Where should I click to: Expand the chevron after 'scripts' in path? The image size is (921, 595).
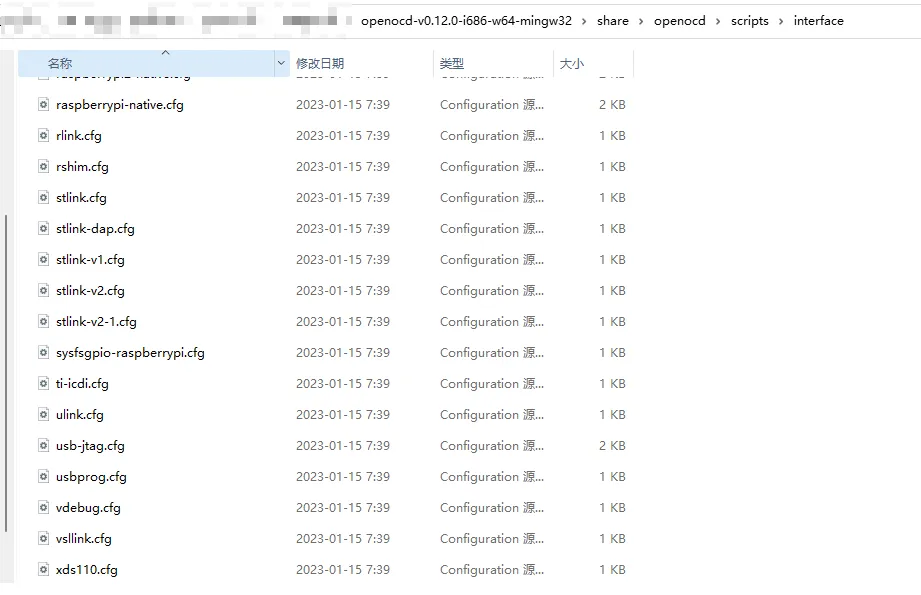[781, 21]
